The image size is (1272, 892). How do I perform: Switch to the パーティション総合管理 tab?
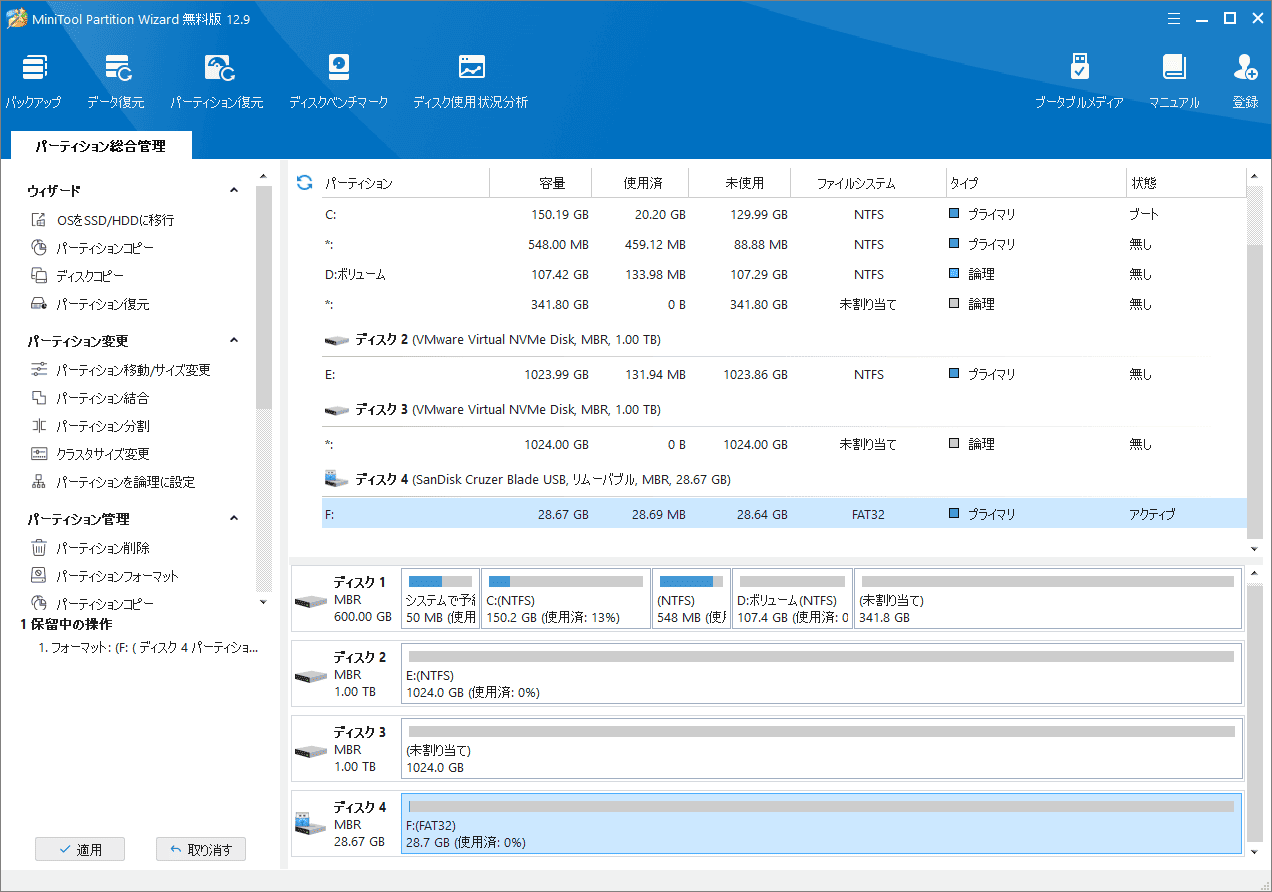[x=100, y=146]
